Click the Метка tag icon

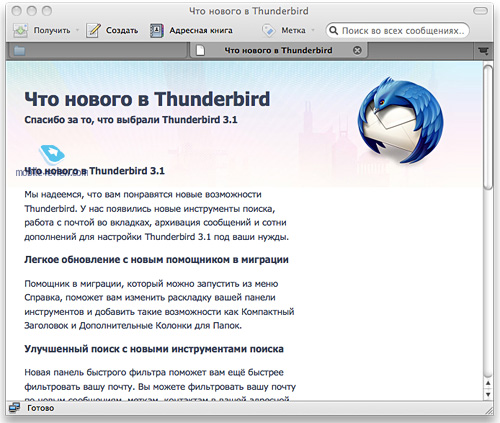pyautogui.click(x=269, y=30)
